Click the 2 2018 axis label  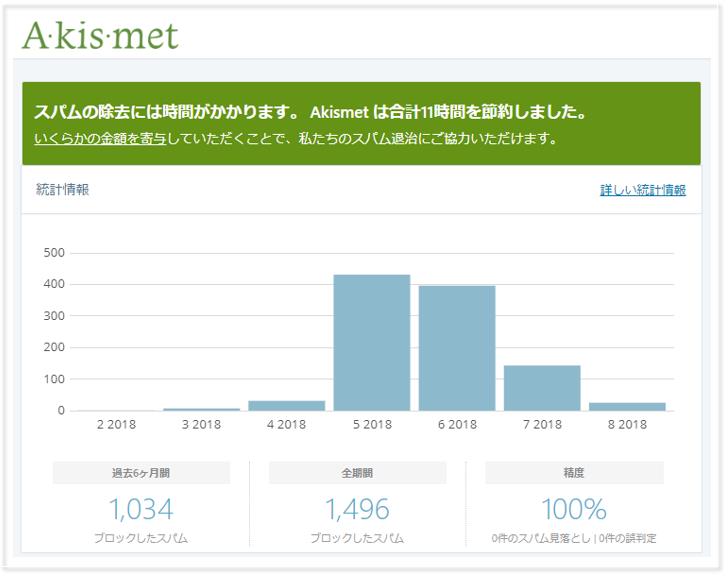[116, 424]
